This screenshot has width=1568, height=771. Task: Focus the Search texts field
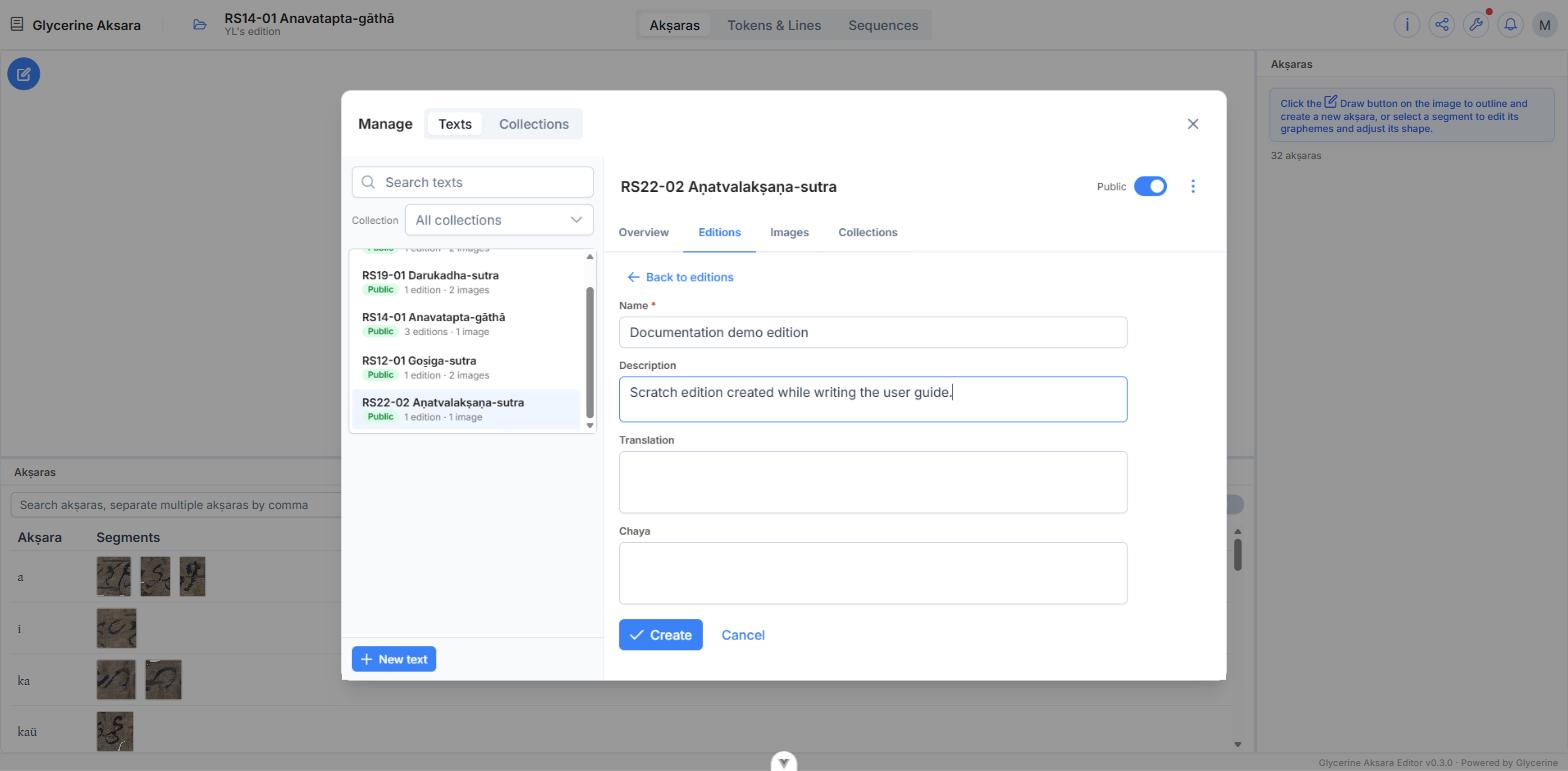(473, 182)
